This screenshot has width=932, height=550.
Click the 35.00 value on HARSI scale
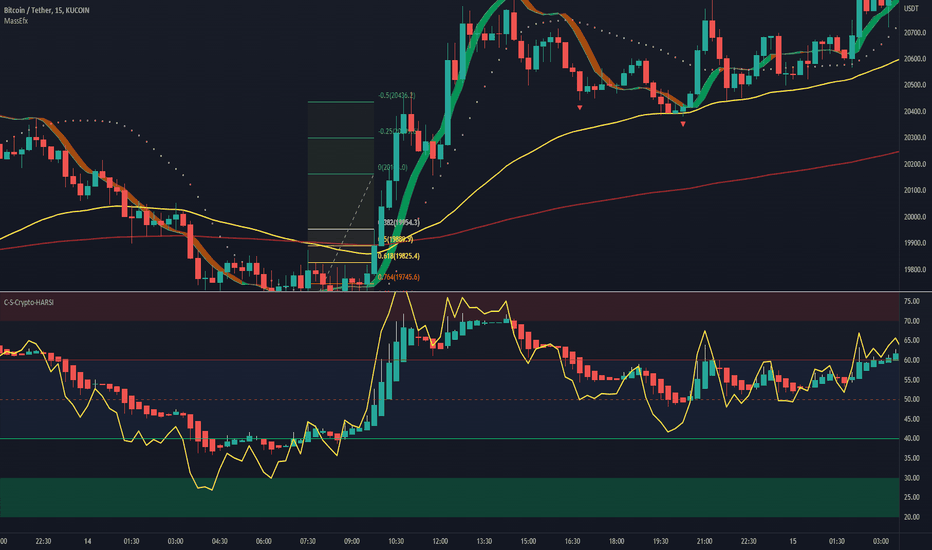pyautogui.click(x=912, y=458)
